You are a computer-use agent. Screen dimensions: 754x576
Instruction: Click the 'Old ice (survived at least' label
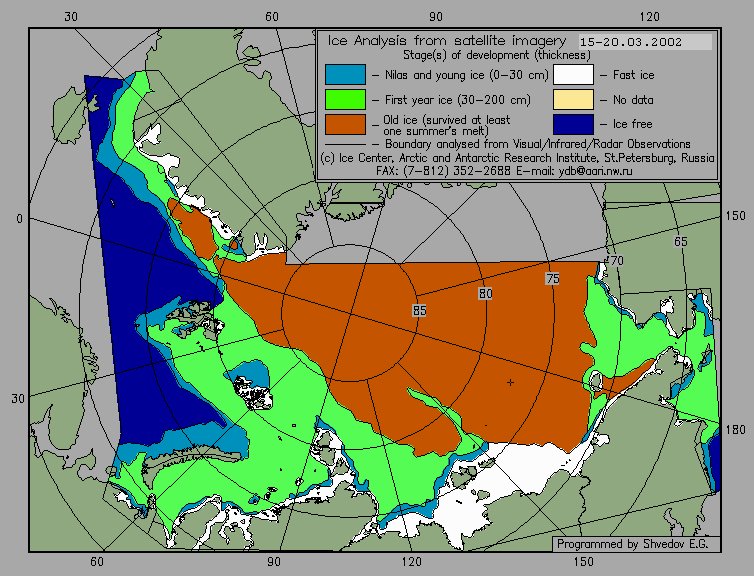pos(447,120)
